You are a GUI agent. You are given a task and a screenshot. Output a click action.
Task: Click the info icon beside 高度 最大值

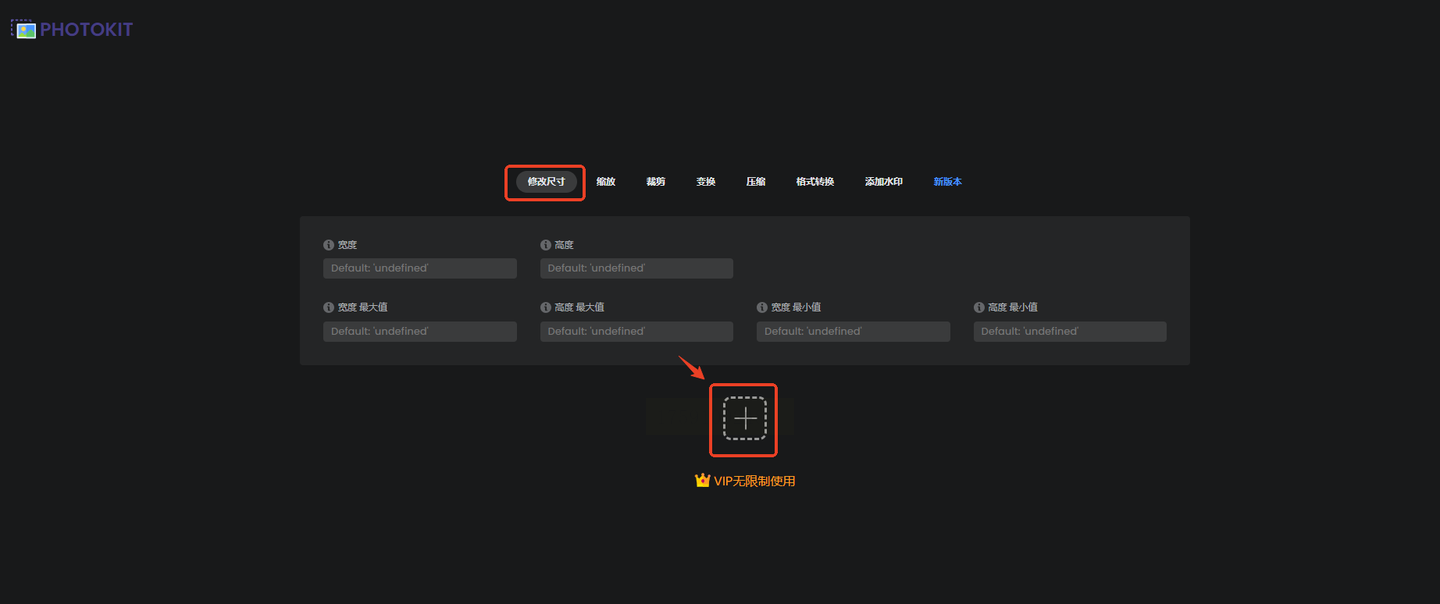546,308
